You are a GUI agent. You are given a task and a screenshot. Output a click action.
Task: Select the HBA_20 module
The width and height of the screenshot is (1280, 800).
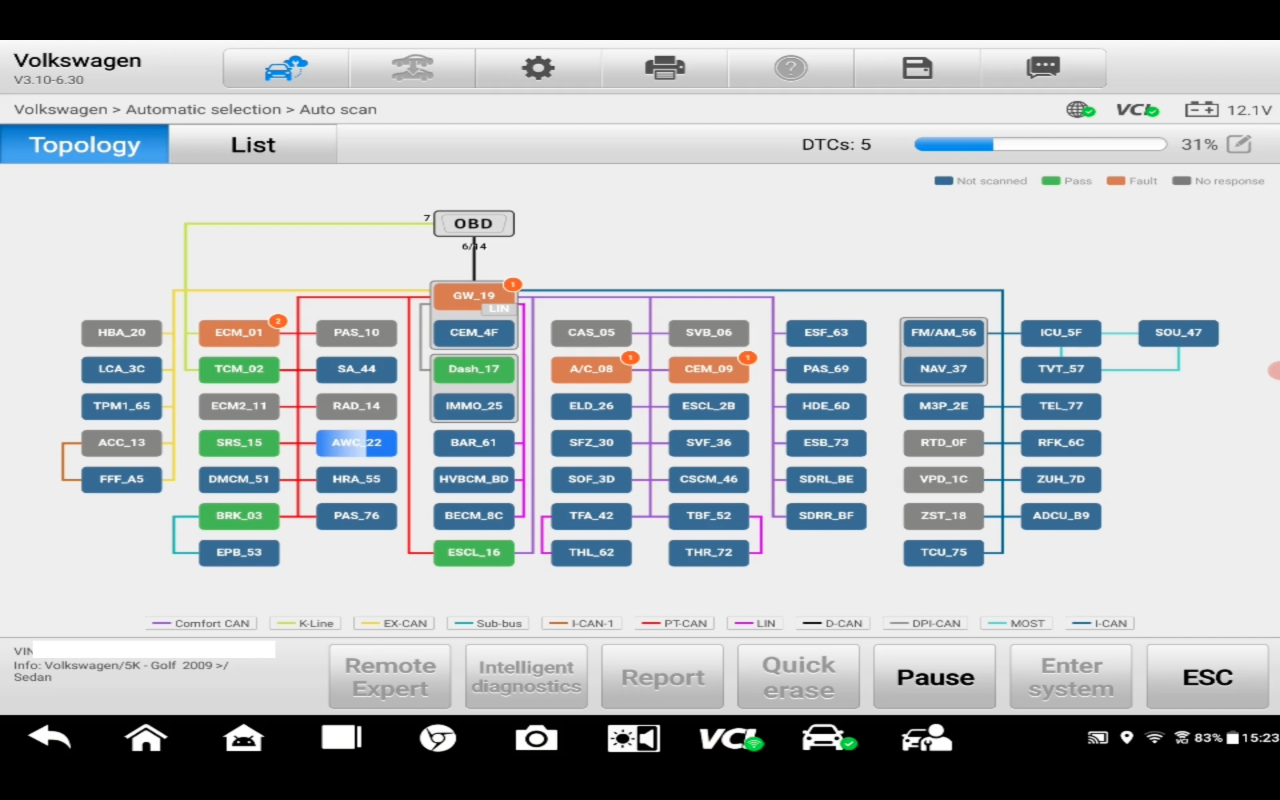pos(121,333)
